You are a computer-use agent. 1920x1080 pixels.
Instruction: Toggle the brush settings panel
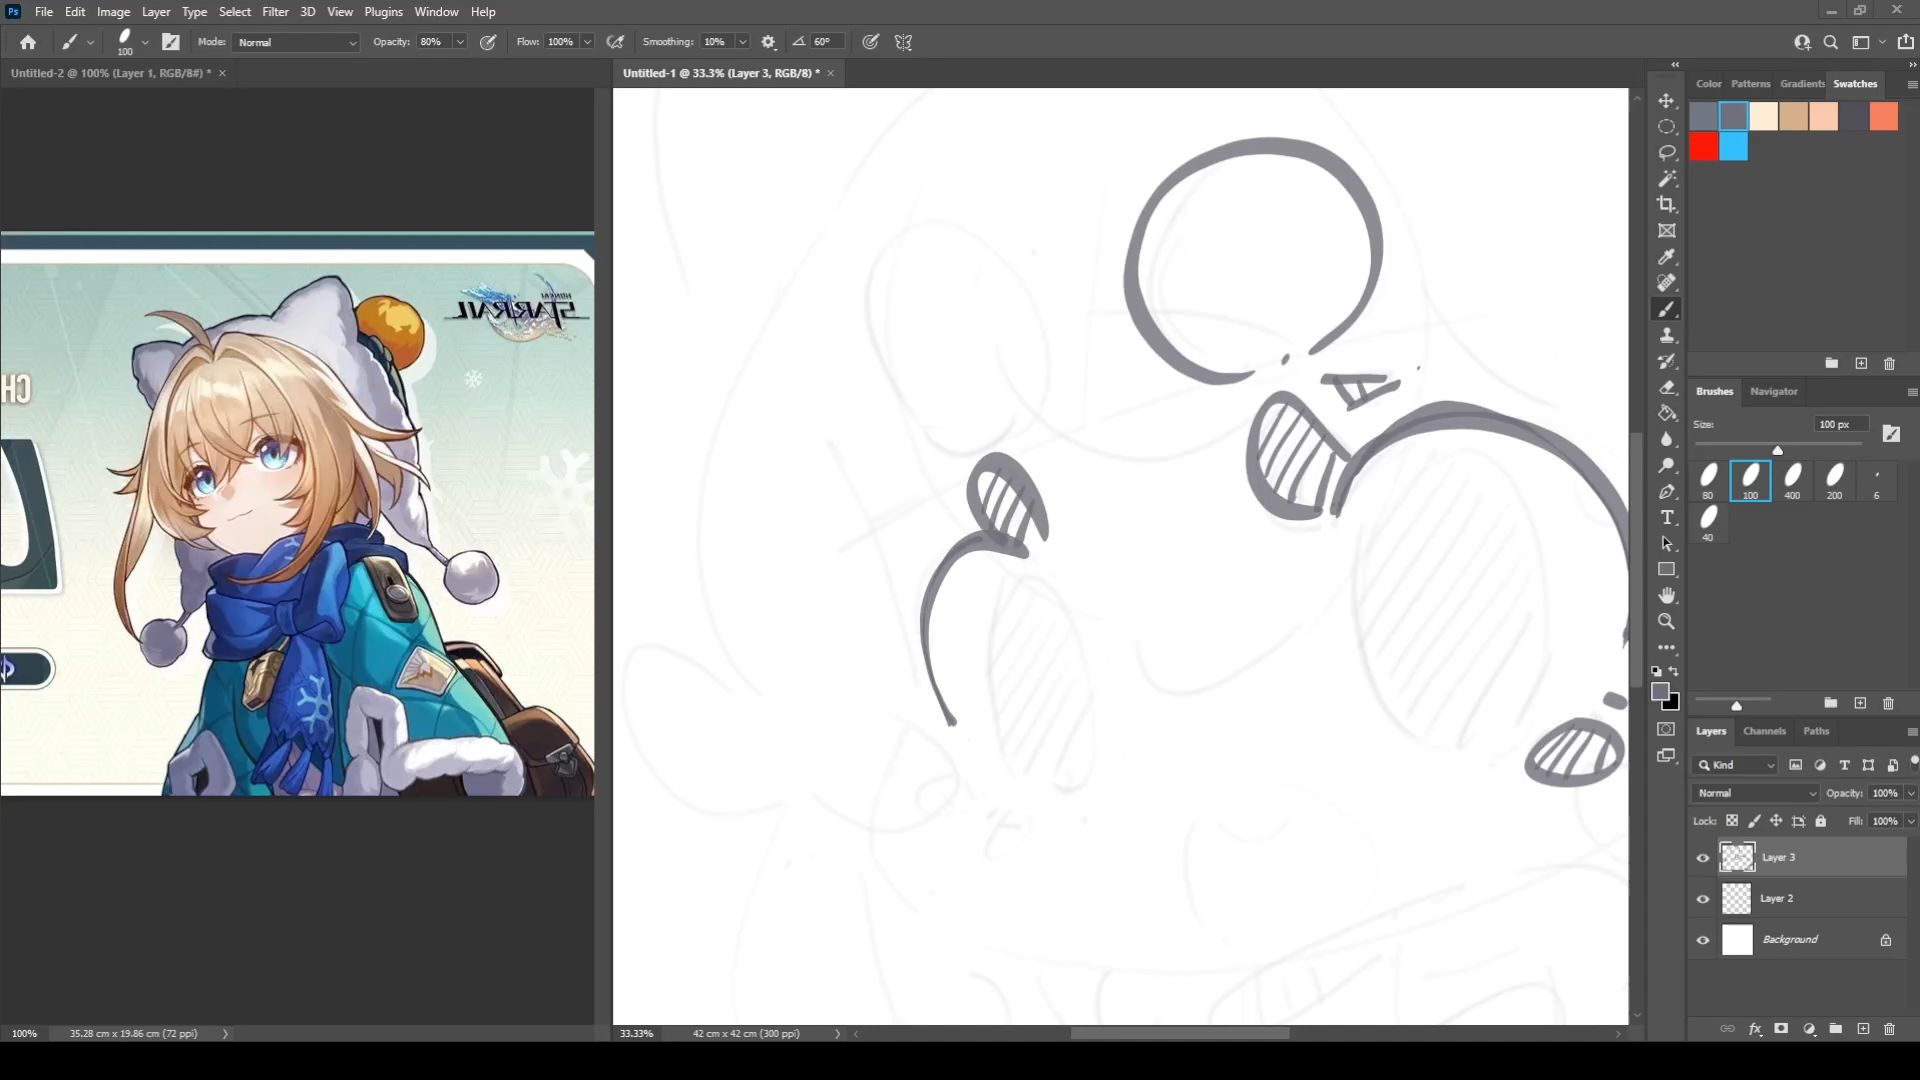pyautogui.click(x=171, y=42)
